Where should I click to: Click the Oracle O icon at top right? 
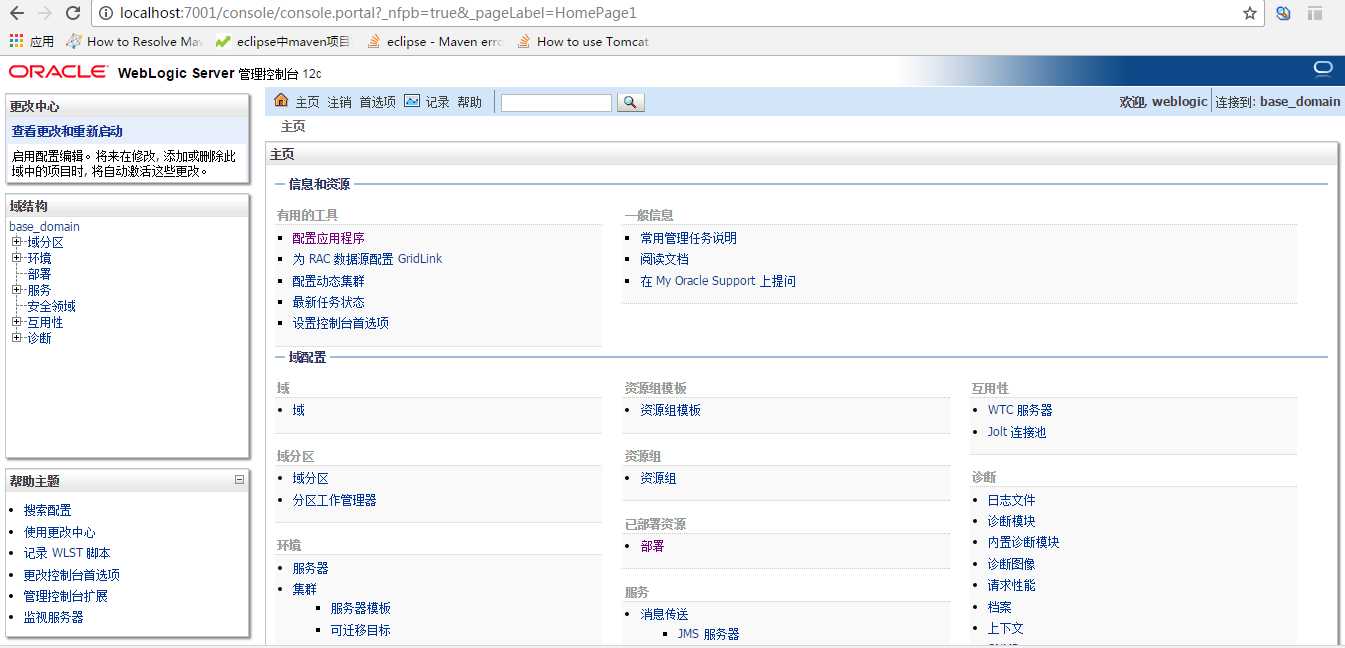pos(1323,69)
